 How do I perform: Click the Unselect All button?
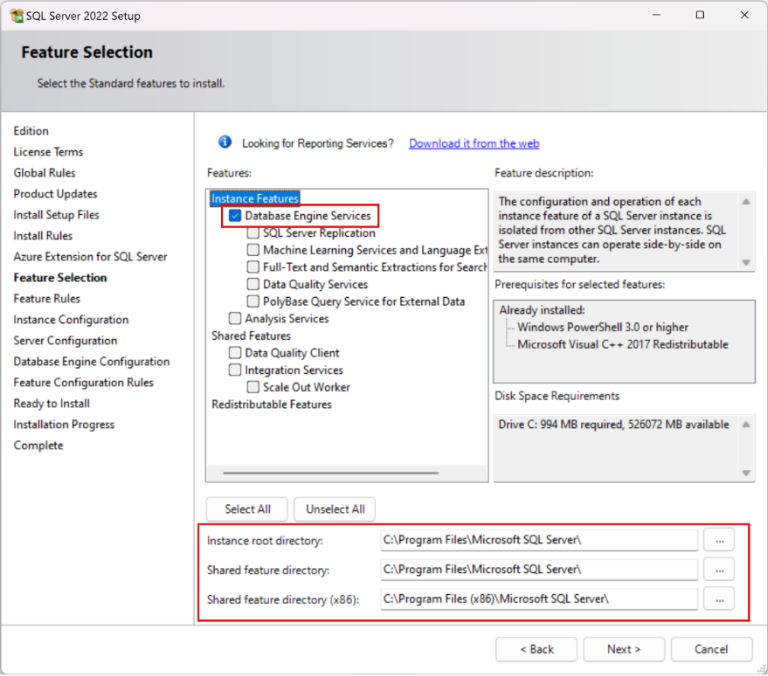[335, 509]
